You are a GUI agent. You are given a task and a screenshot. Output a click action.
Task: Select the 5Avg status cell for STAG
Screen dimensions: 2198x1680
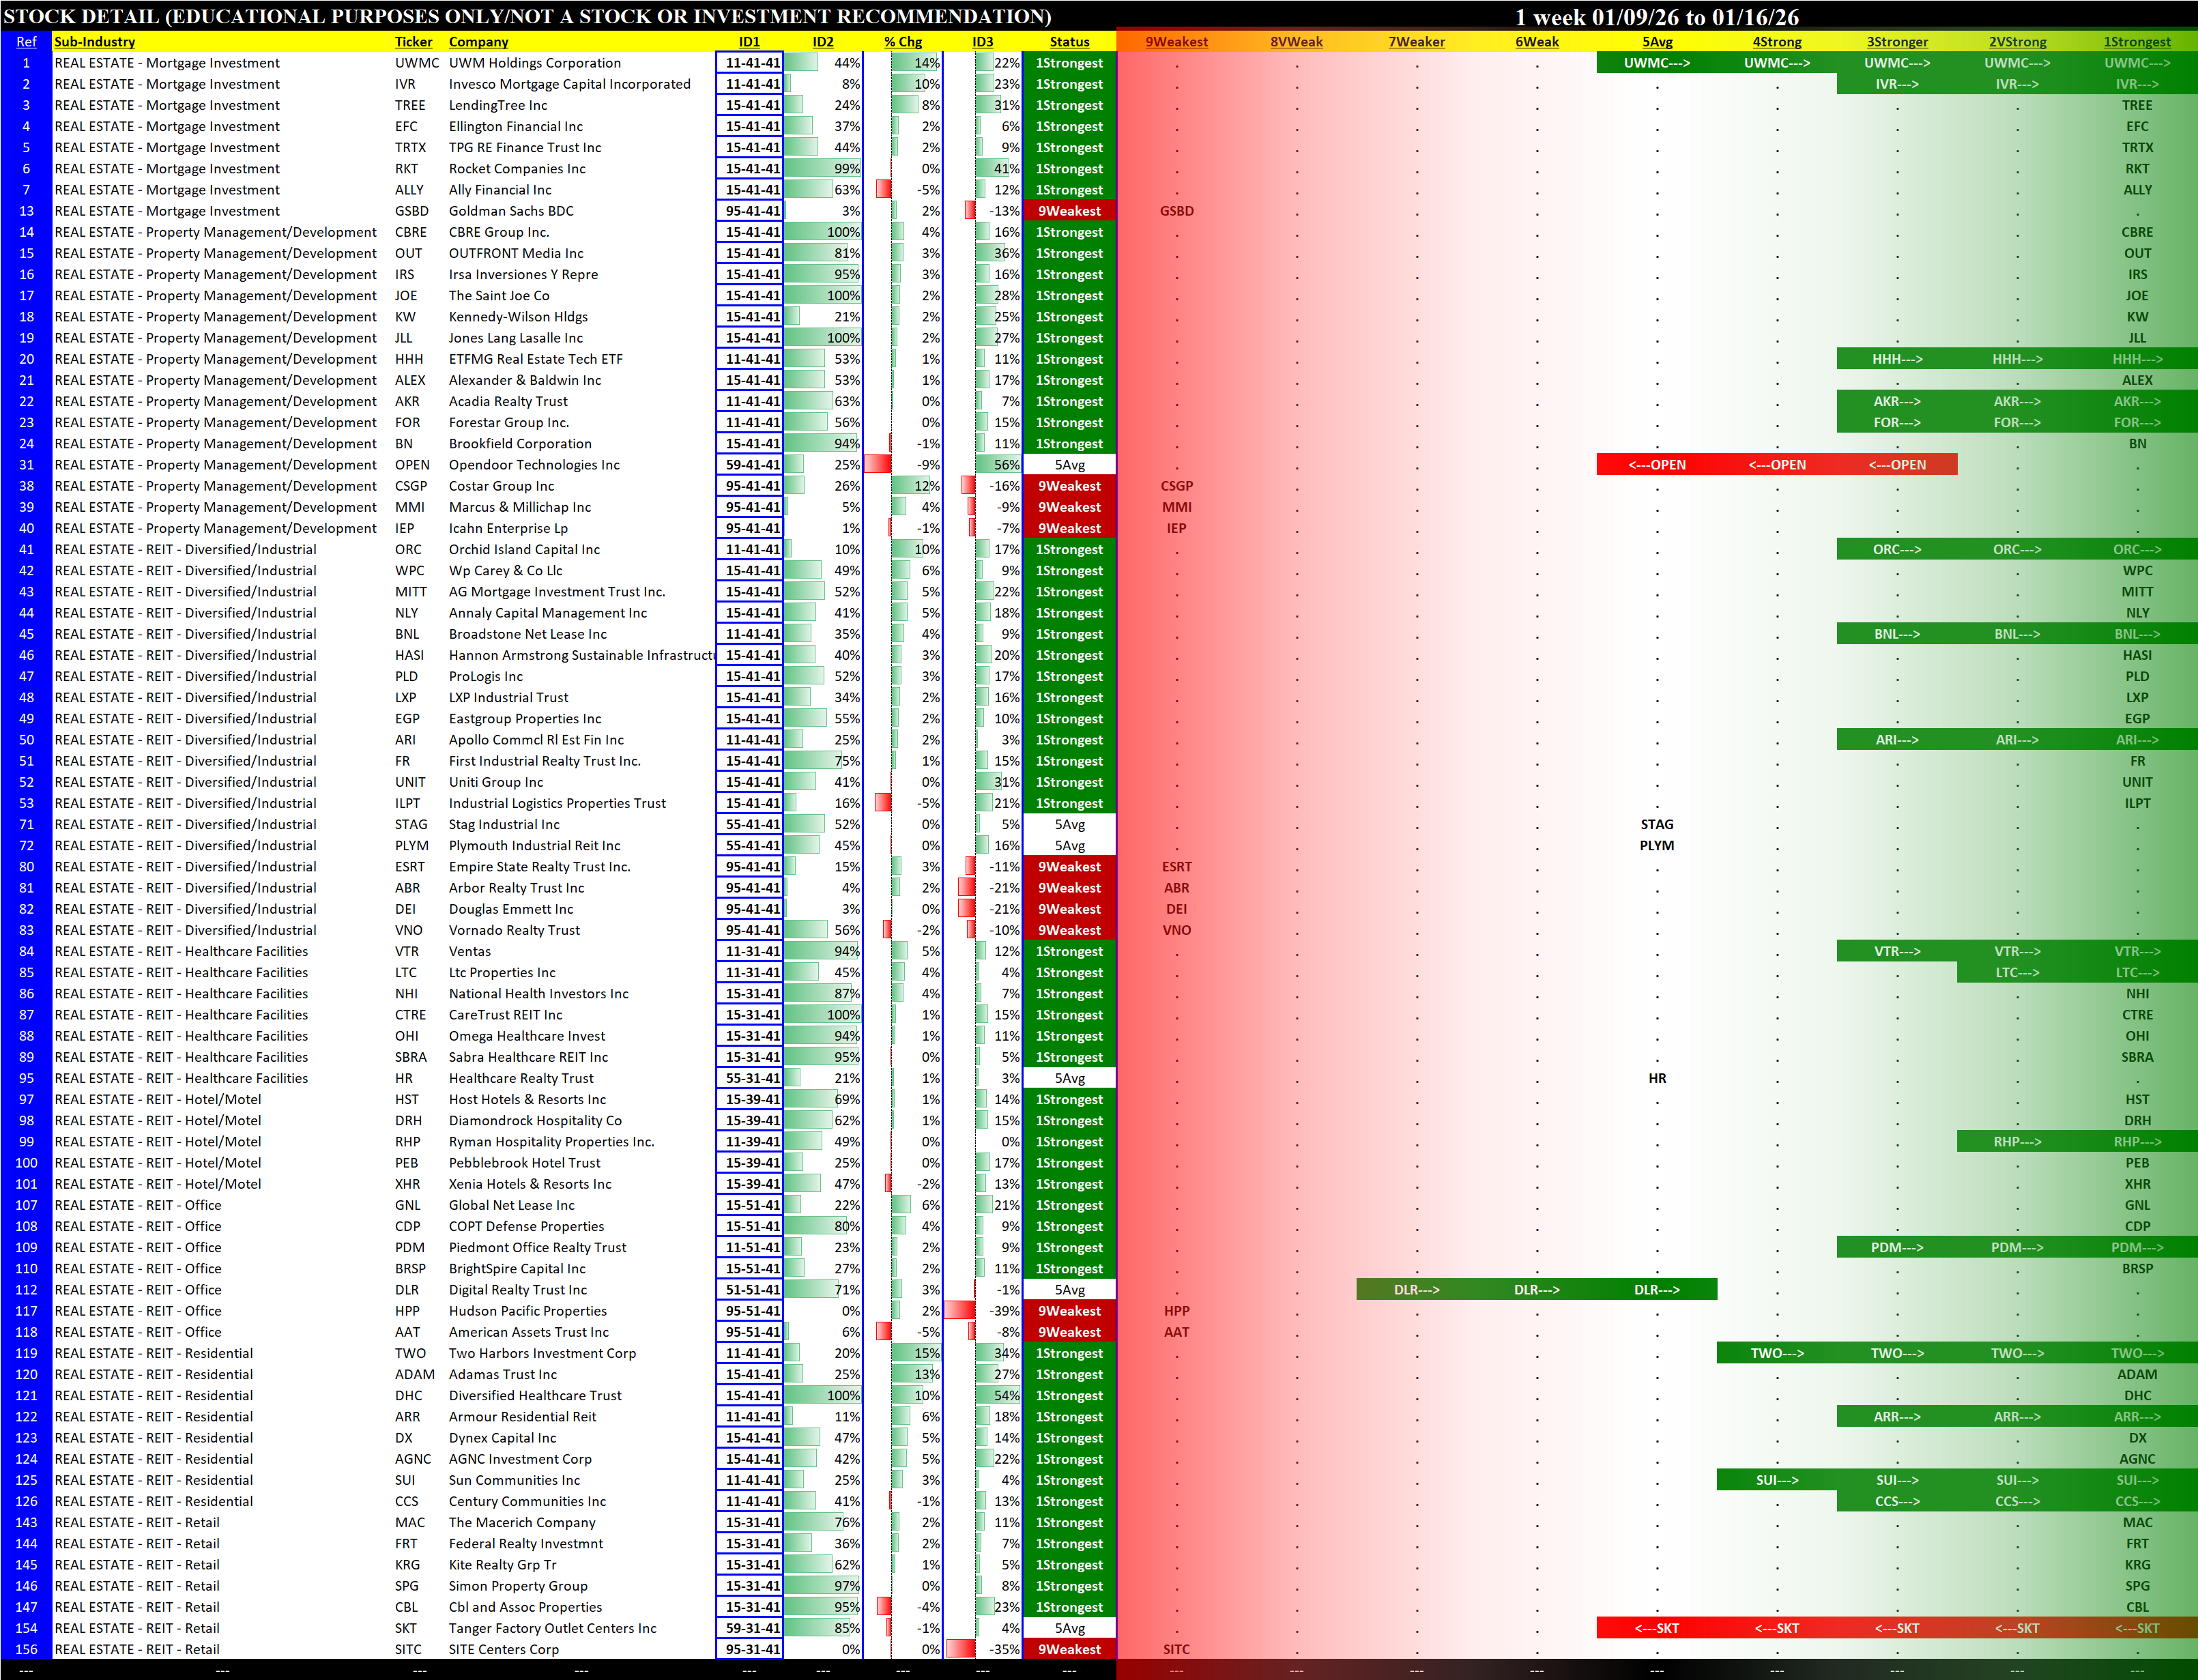[x=1069, y=825]
